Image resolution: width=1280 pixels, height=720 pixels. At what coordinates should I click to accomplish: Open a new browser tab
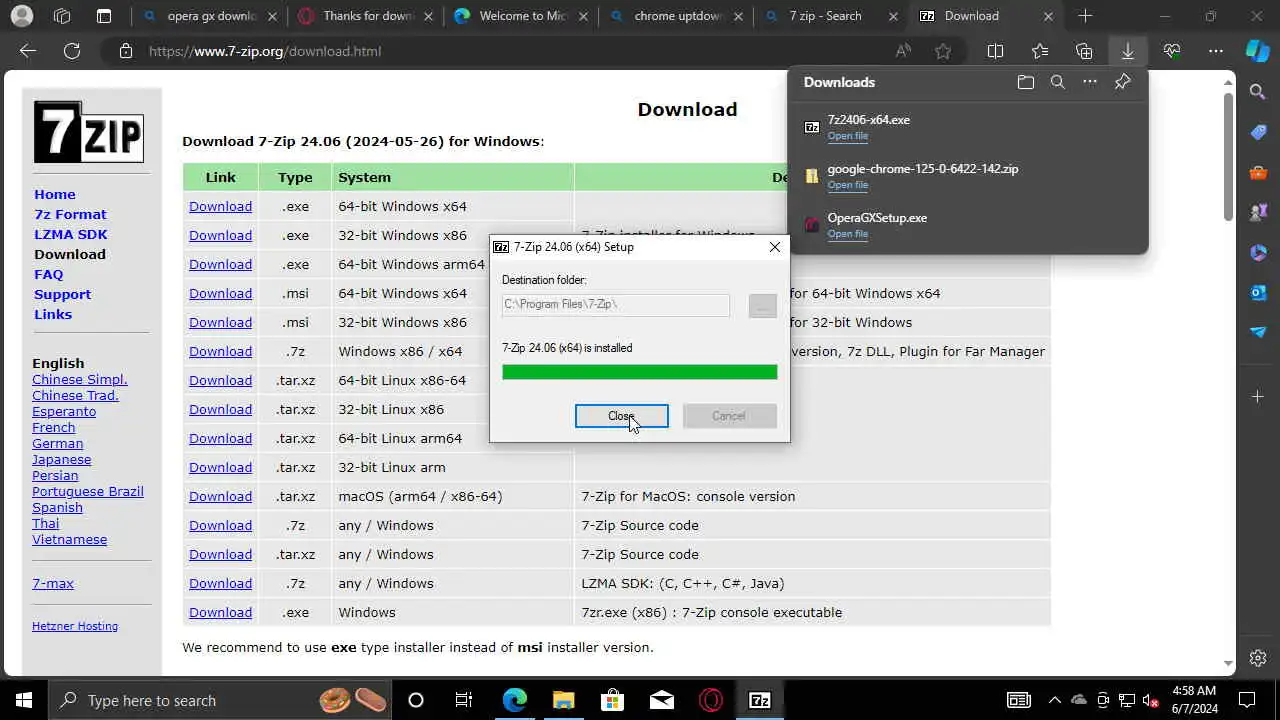point(1085,16)
